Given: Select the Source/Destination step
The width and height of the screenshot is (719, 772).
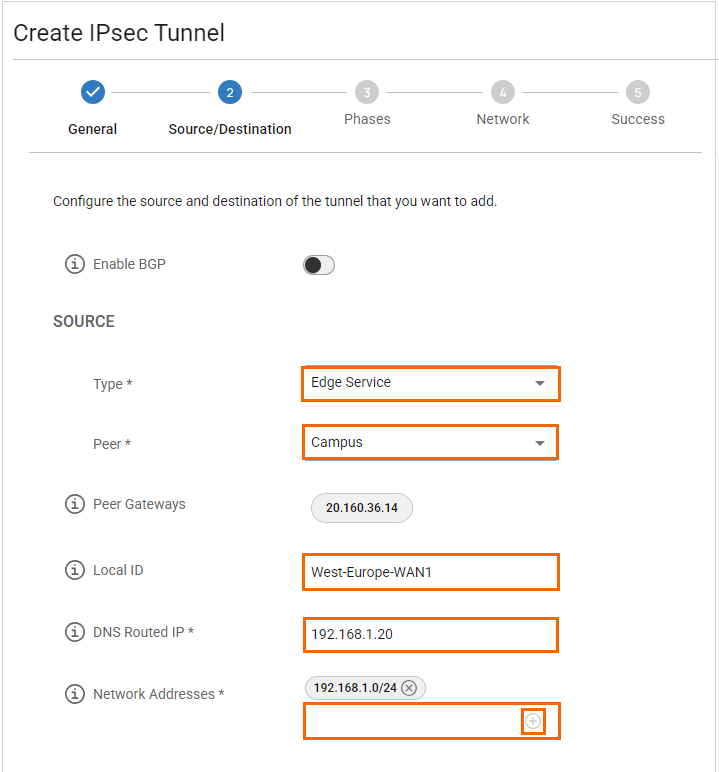Looking at the screenshot, I should click(x=230, y=129).
